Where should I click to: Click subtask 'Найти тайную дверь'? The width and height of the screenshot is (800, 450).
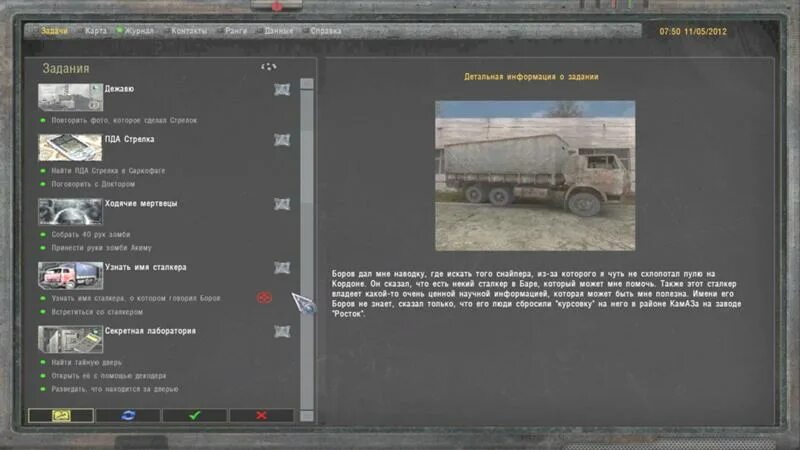[87, 362]
